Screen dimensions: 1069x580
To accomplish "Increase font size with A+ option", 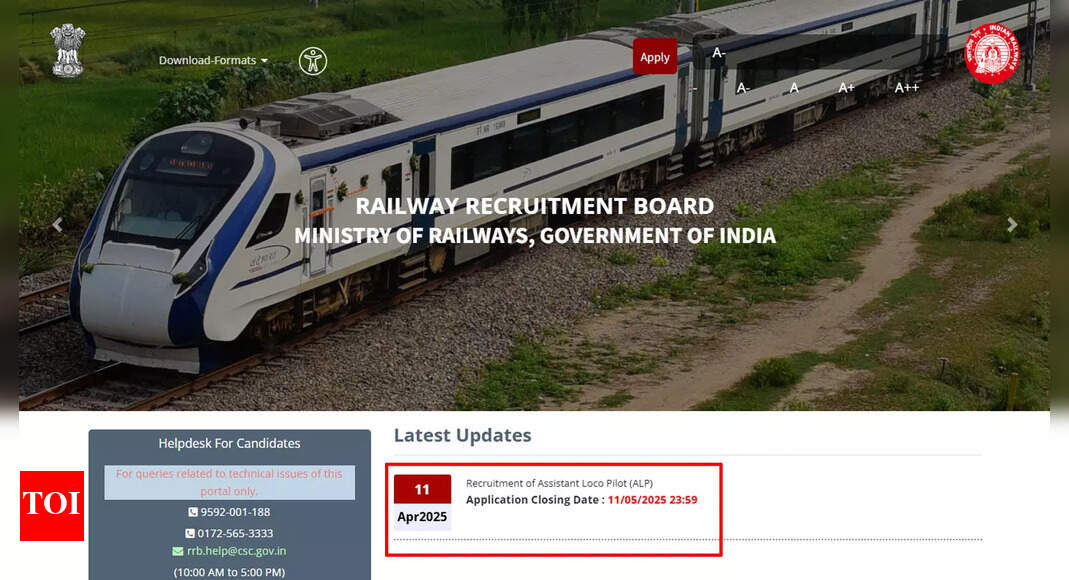I will click(846, 88).
